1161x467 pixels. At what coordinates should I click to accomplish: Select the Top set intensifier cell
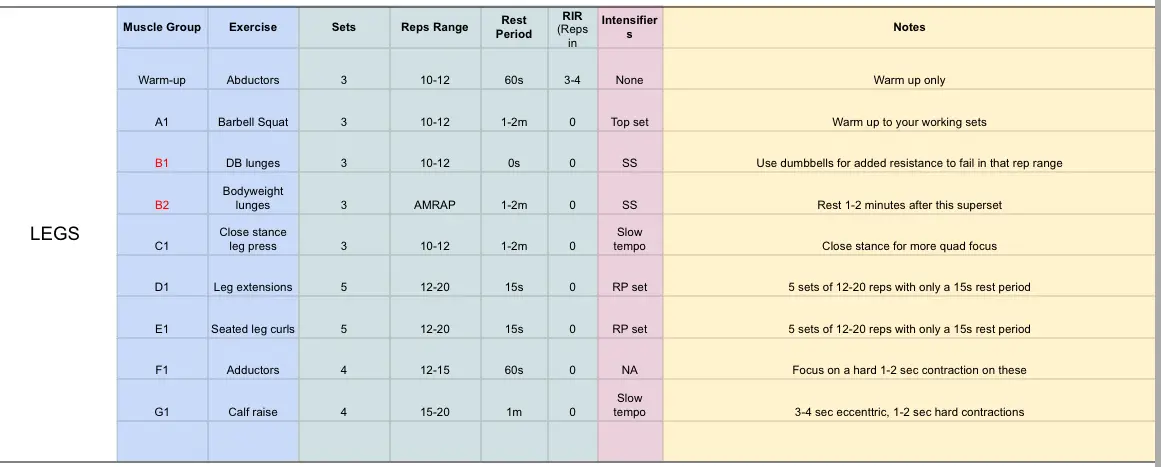point(629,122)
